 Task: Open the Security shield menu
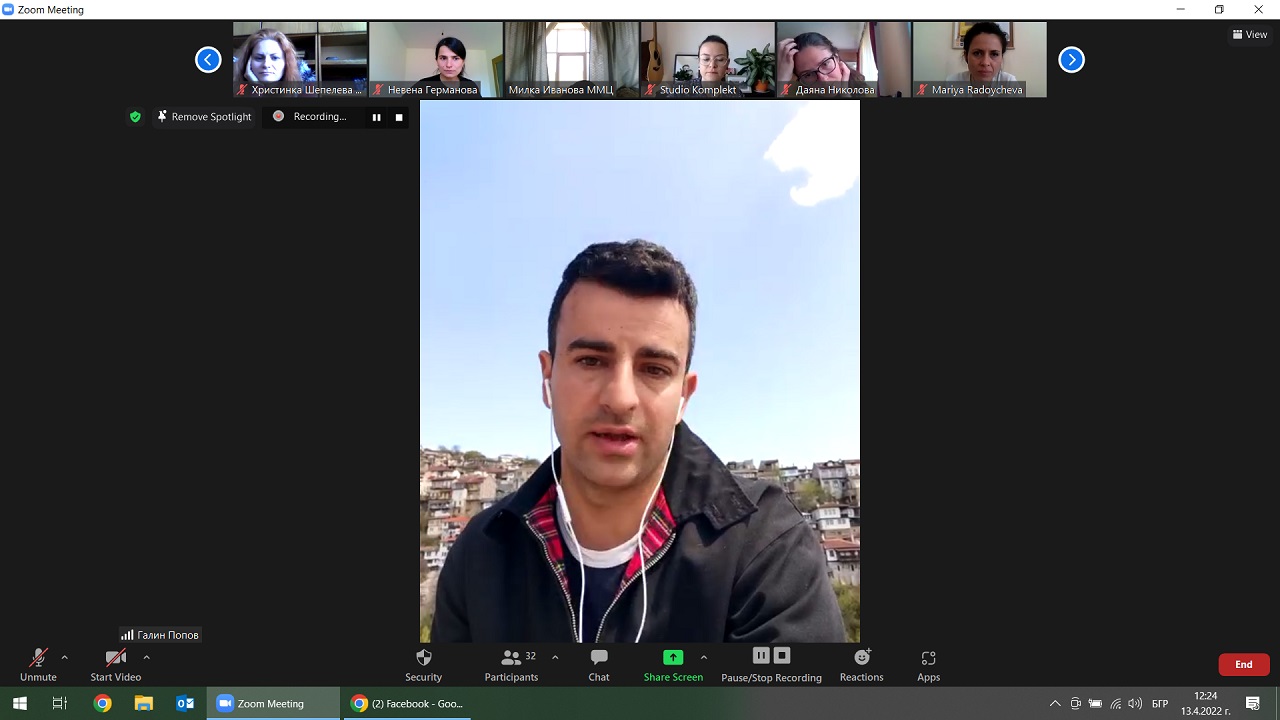pyautogui.click(x=423, y=664)
